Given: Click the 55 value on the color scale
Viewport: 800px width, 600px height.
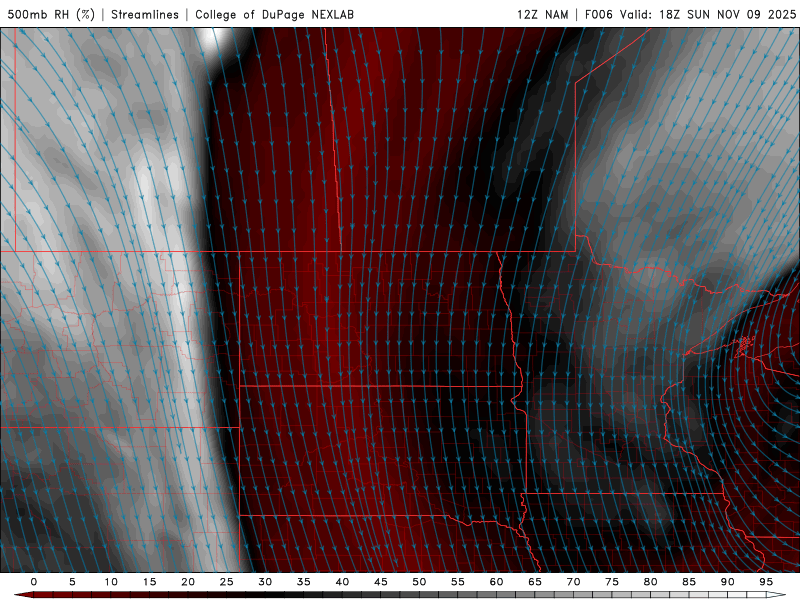Looking at the screenshot, I should click(x=458, y=582).
